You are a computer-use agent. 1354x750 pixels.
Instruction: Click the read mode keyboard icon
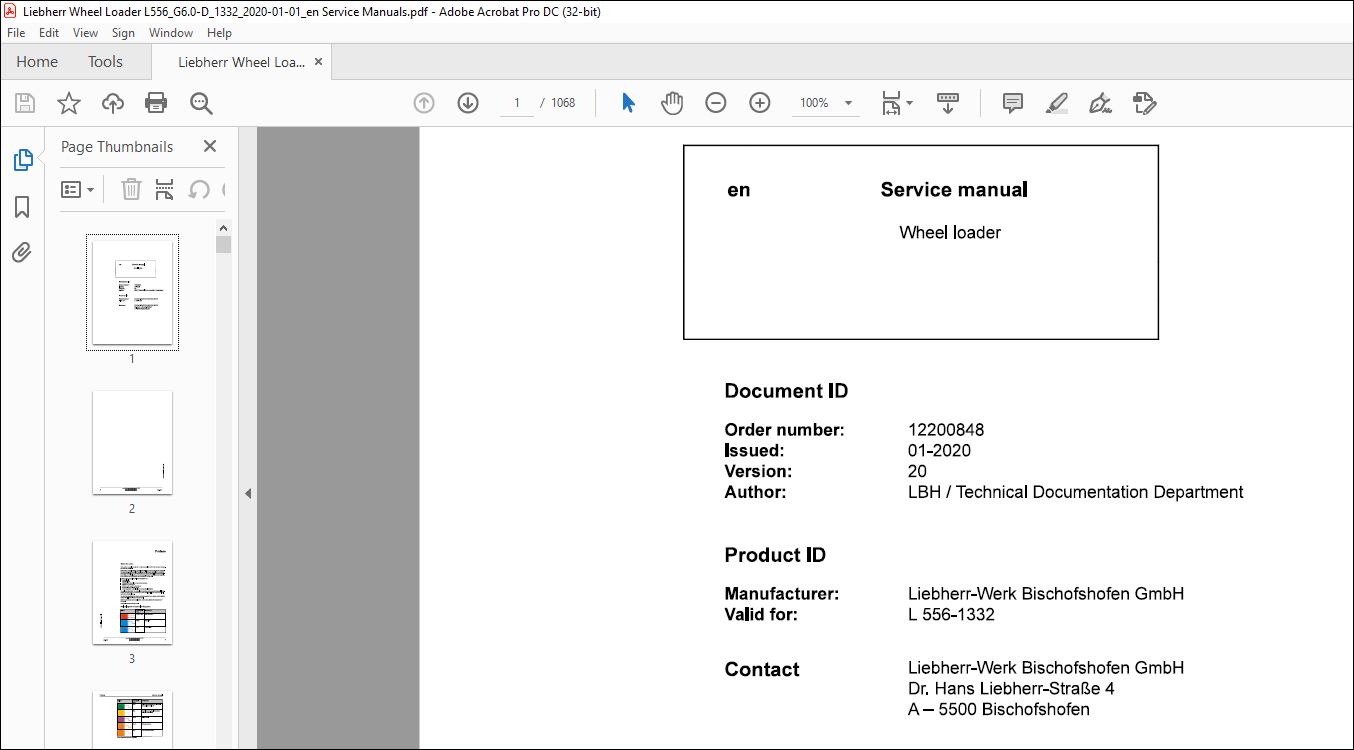948,103
